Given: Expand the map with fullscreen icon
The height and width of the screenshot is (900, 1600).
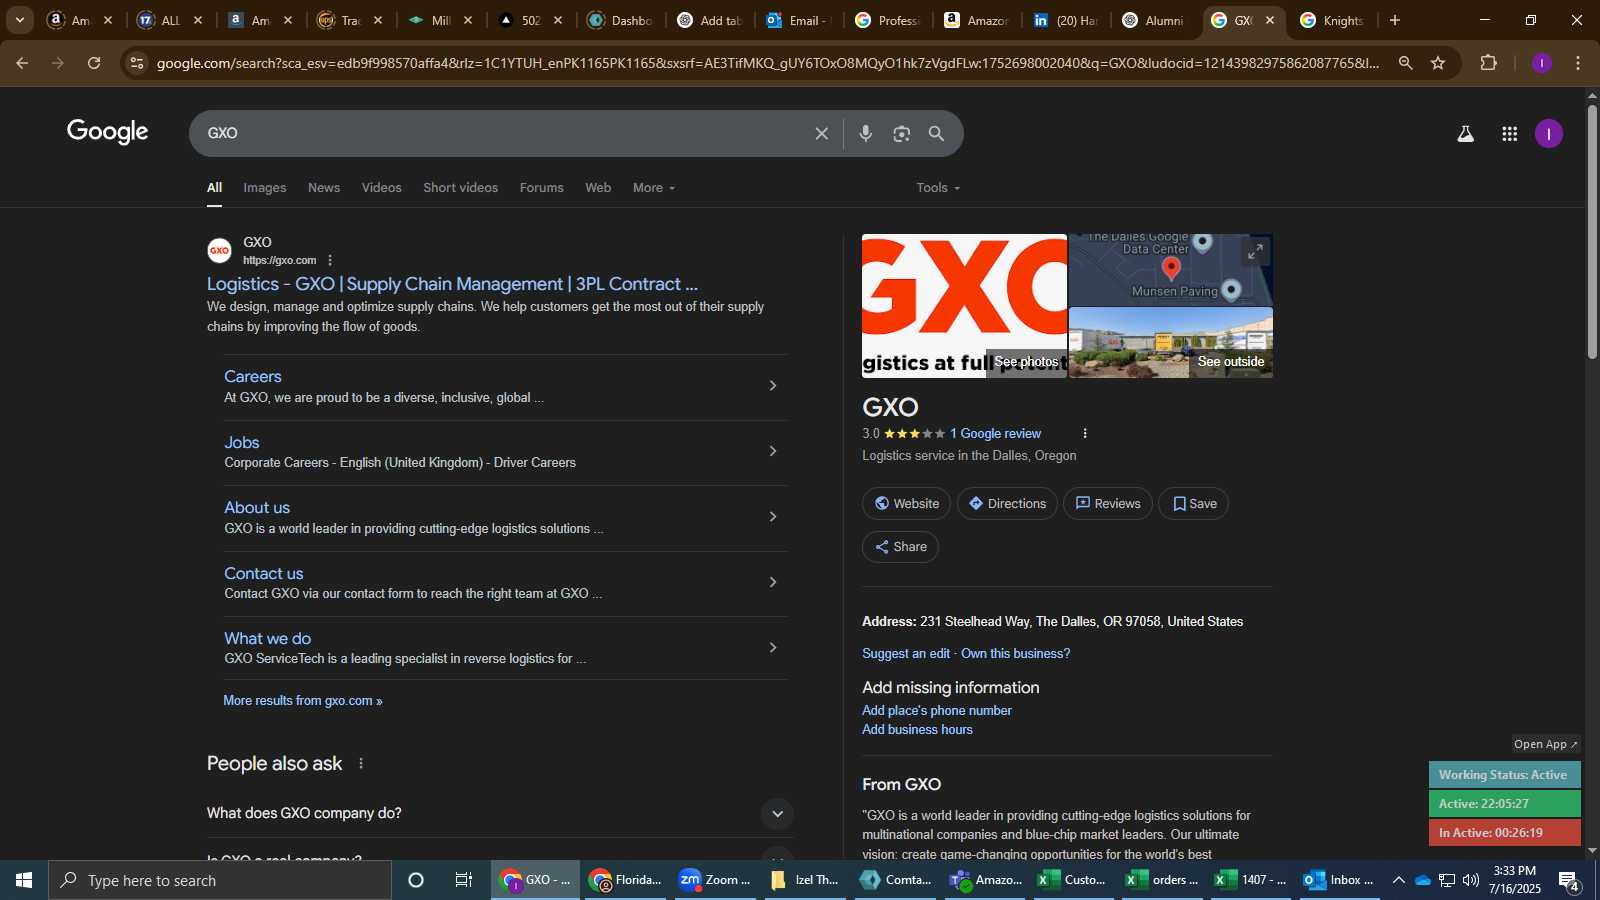Looking at the screenshot, I should (x=1255, y=251).
